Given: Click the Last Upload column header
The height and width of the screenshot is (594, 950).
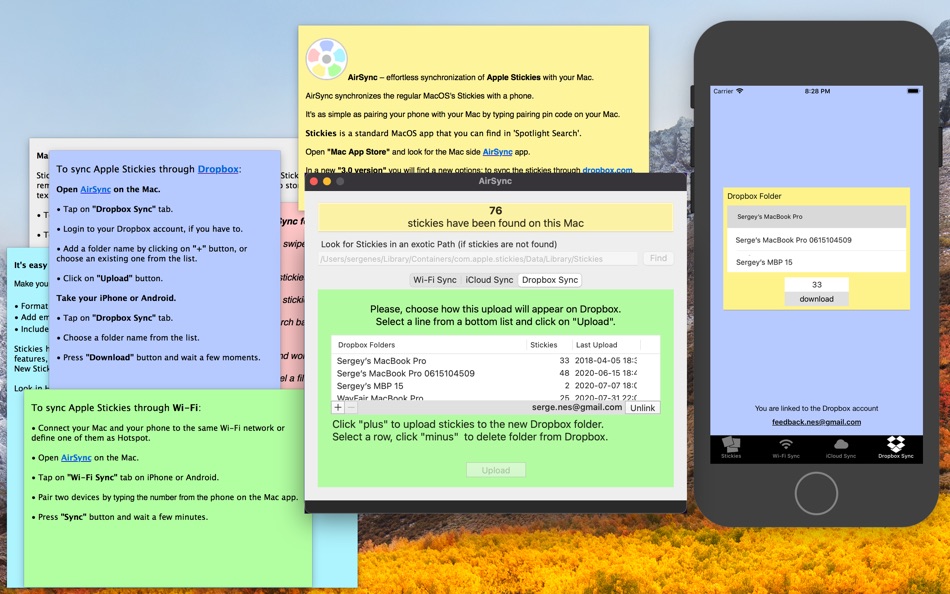Looking at the screenshot, I should 605,345.
